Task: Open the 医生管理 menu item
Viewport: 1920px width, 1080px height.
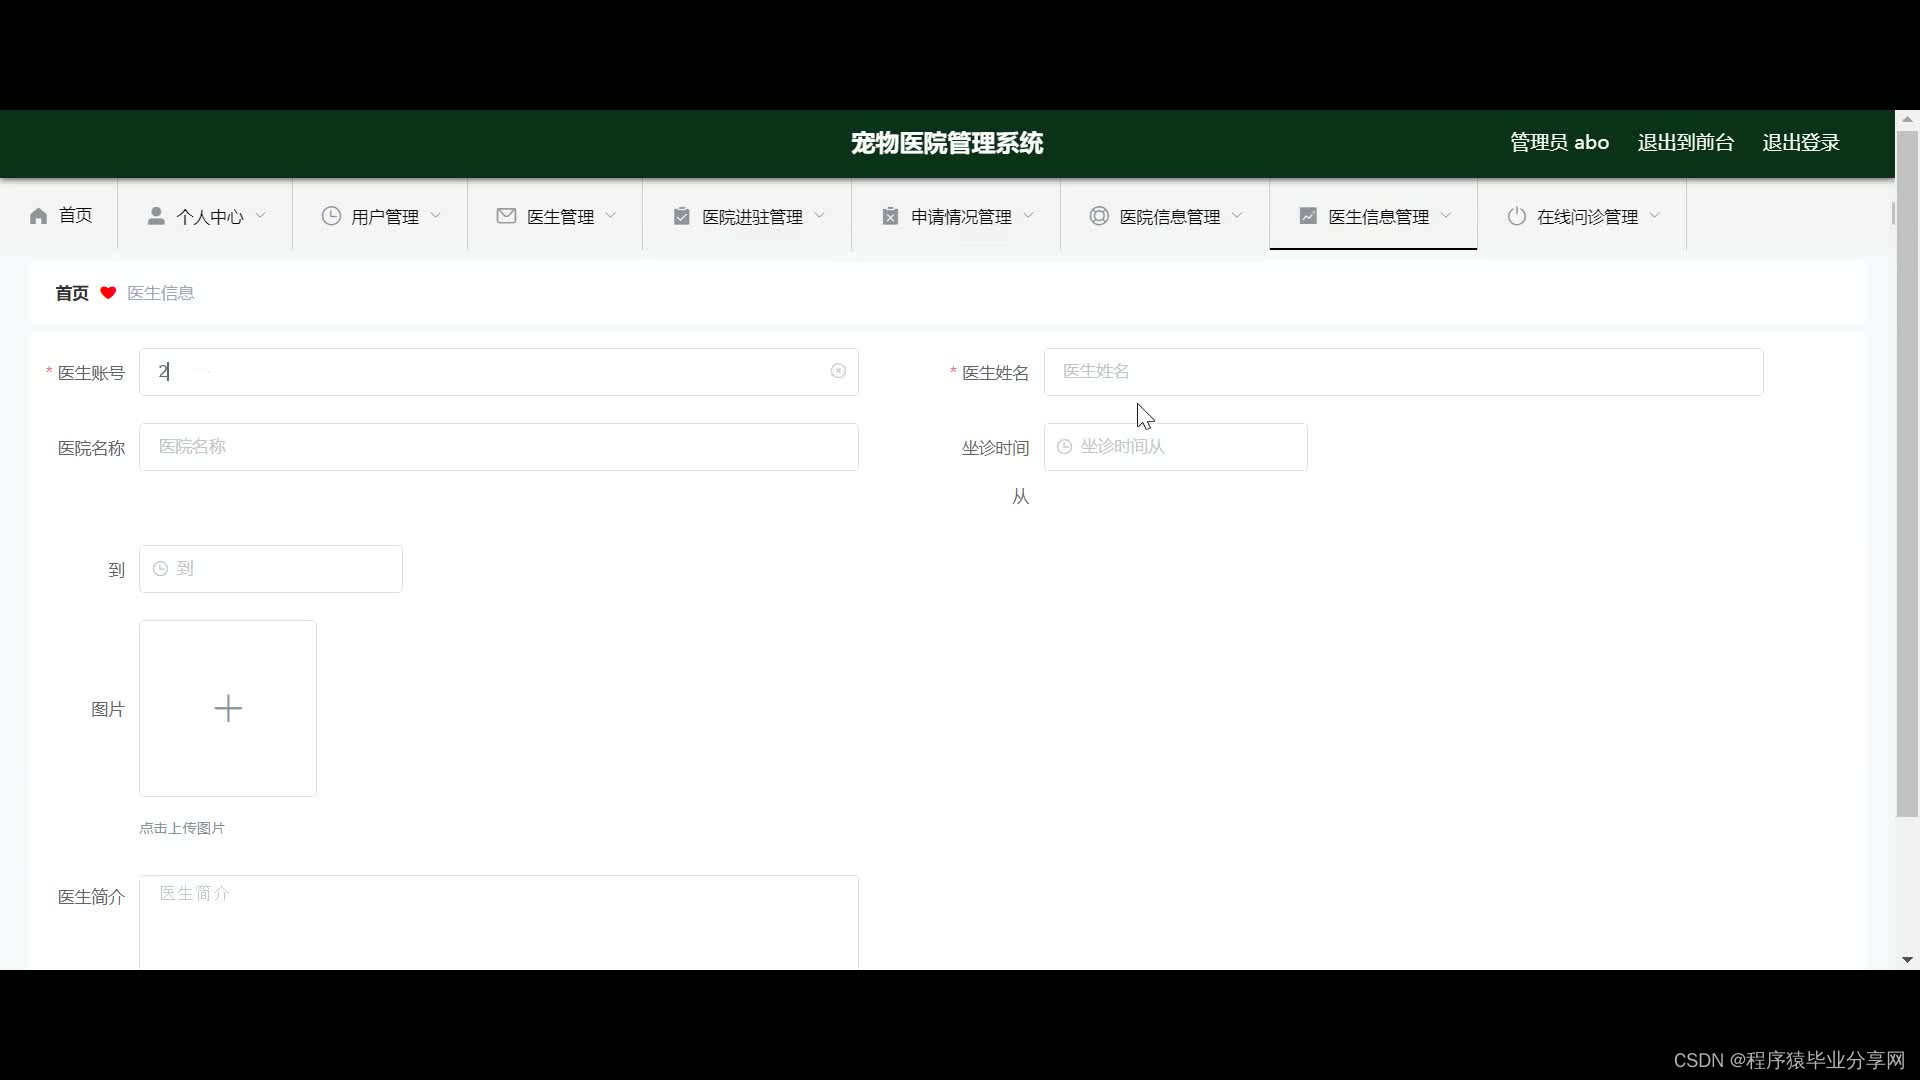Action: click(560, 216)
